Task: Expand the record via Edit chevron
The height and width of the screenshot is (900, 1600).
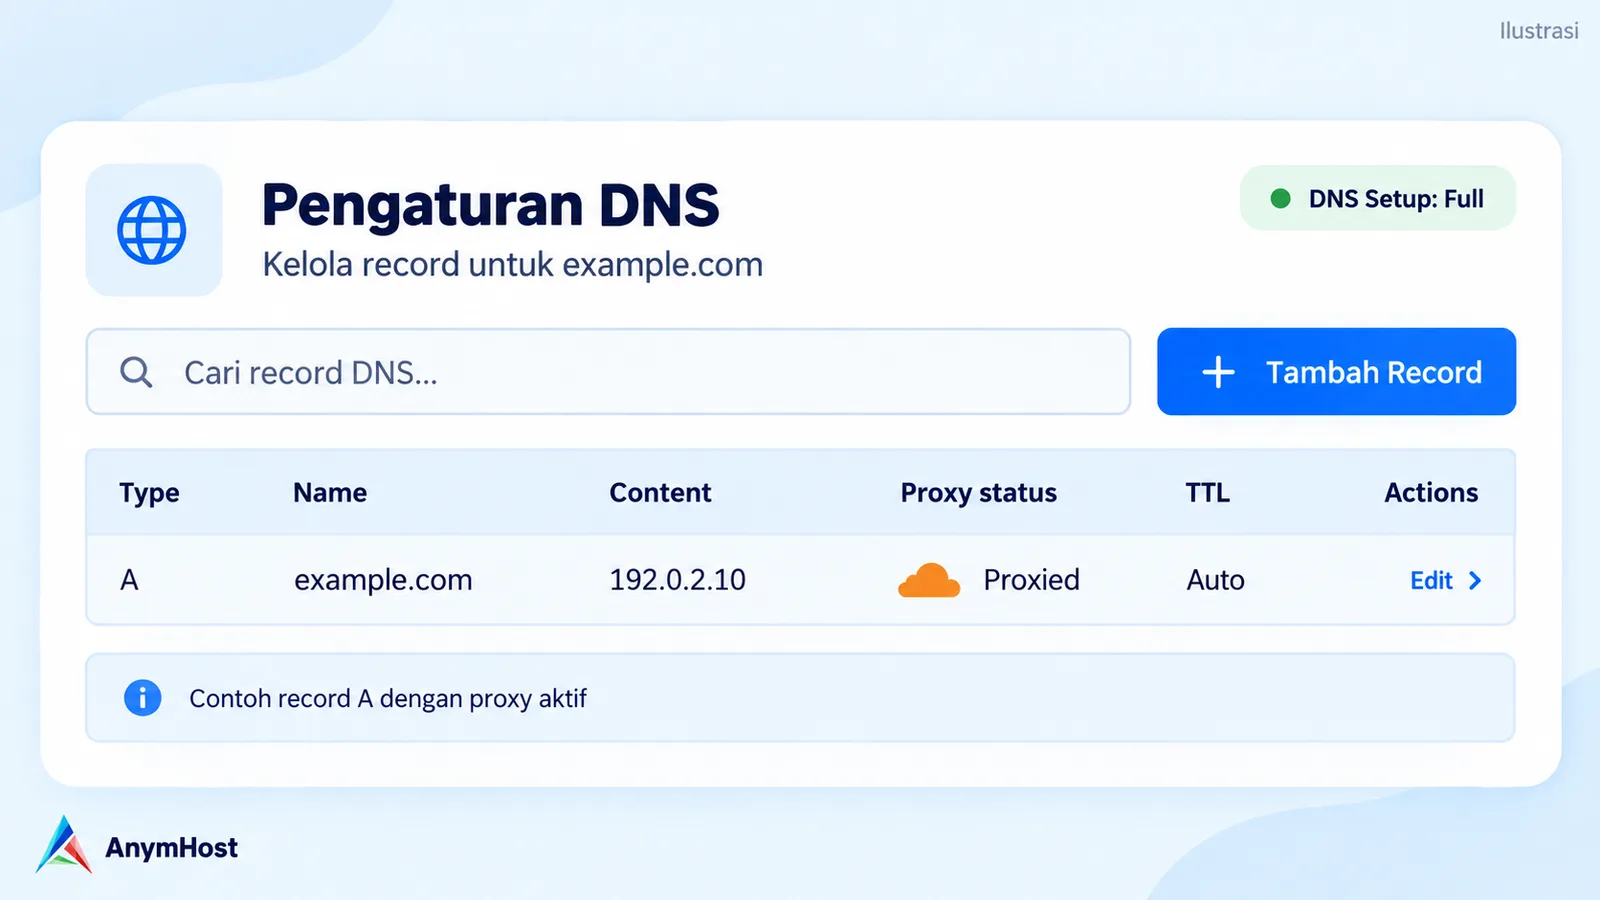Action: coord(1475,580)
